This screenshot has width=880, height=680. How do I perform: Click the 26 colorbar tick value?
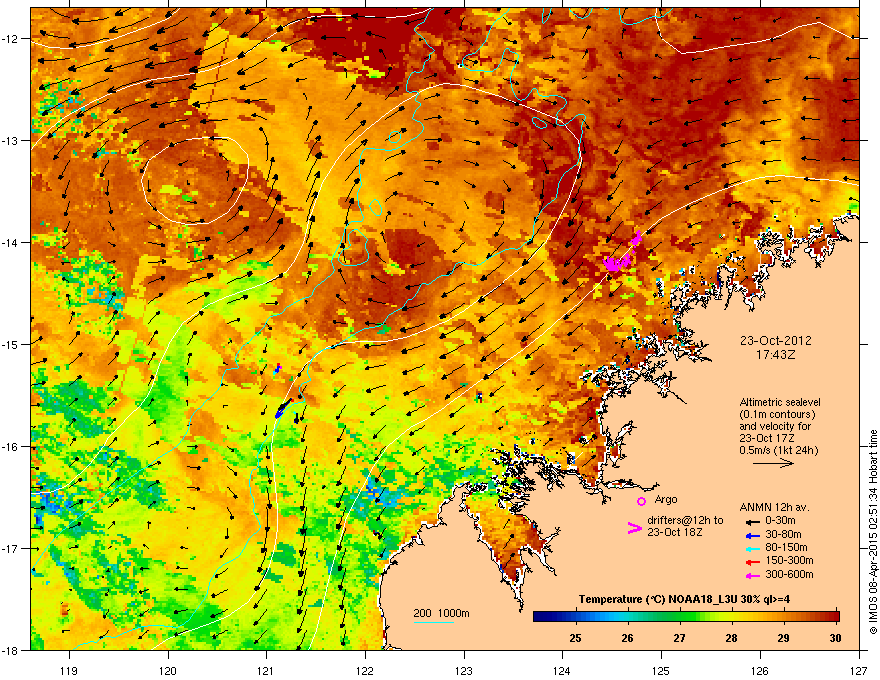click(x=627, y=638)
